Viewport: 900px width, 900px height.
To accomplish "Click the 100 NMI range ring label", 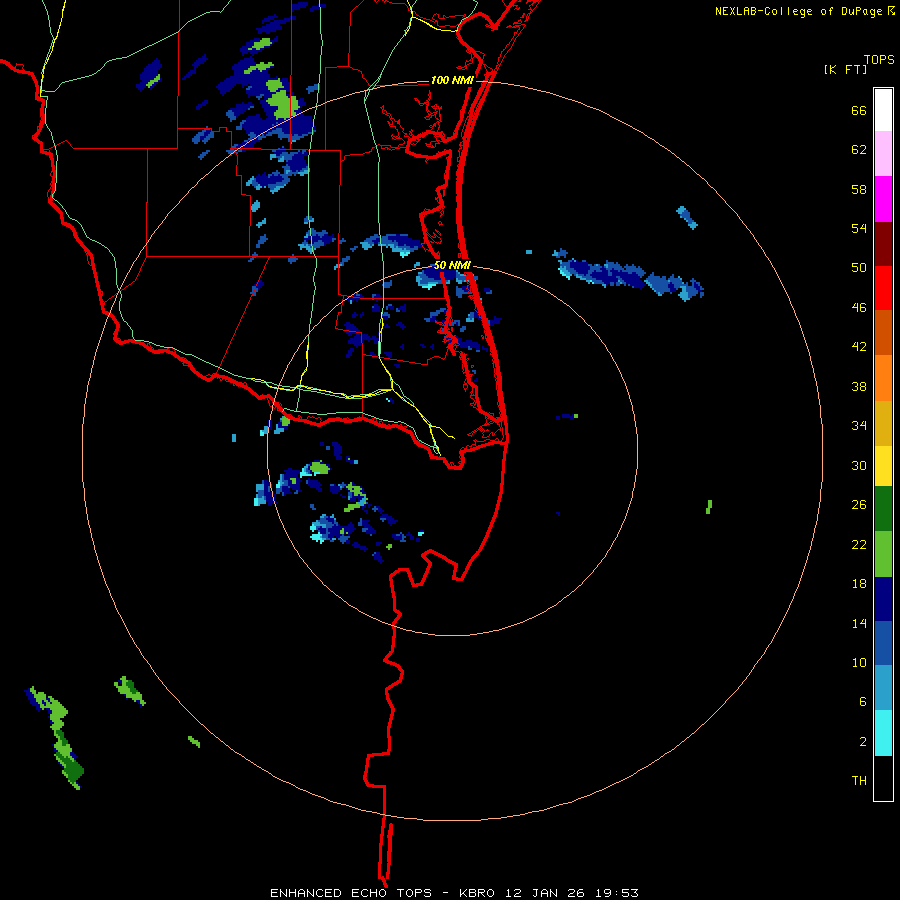I will click(452, 80).
